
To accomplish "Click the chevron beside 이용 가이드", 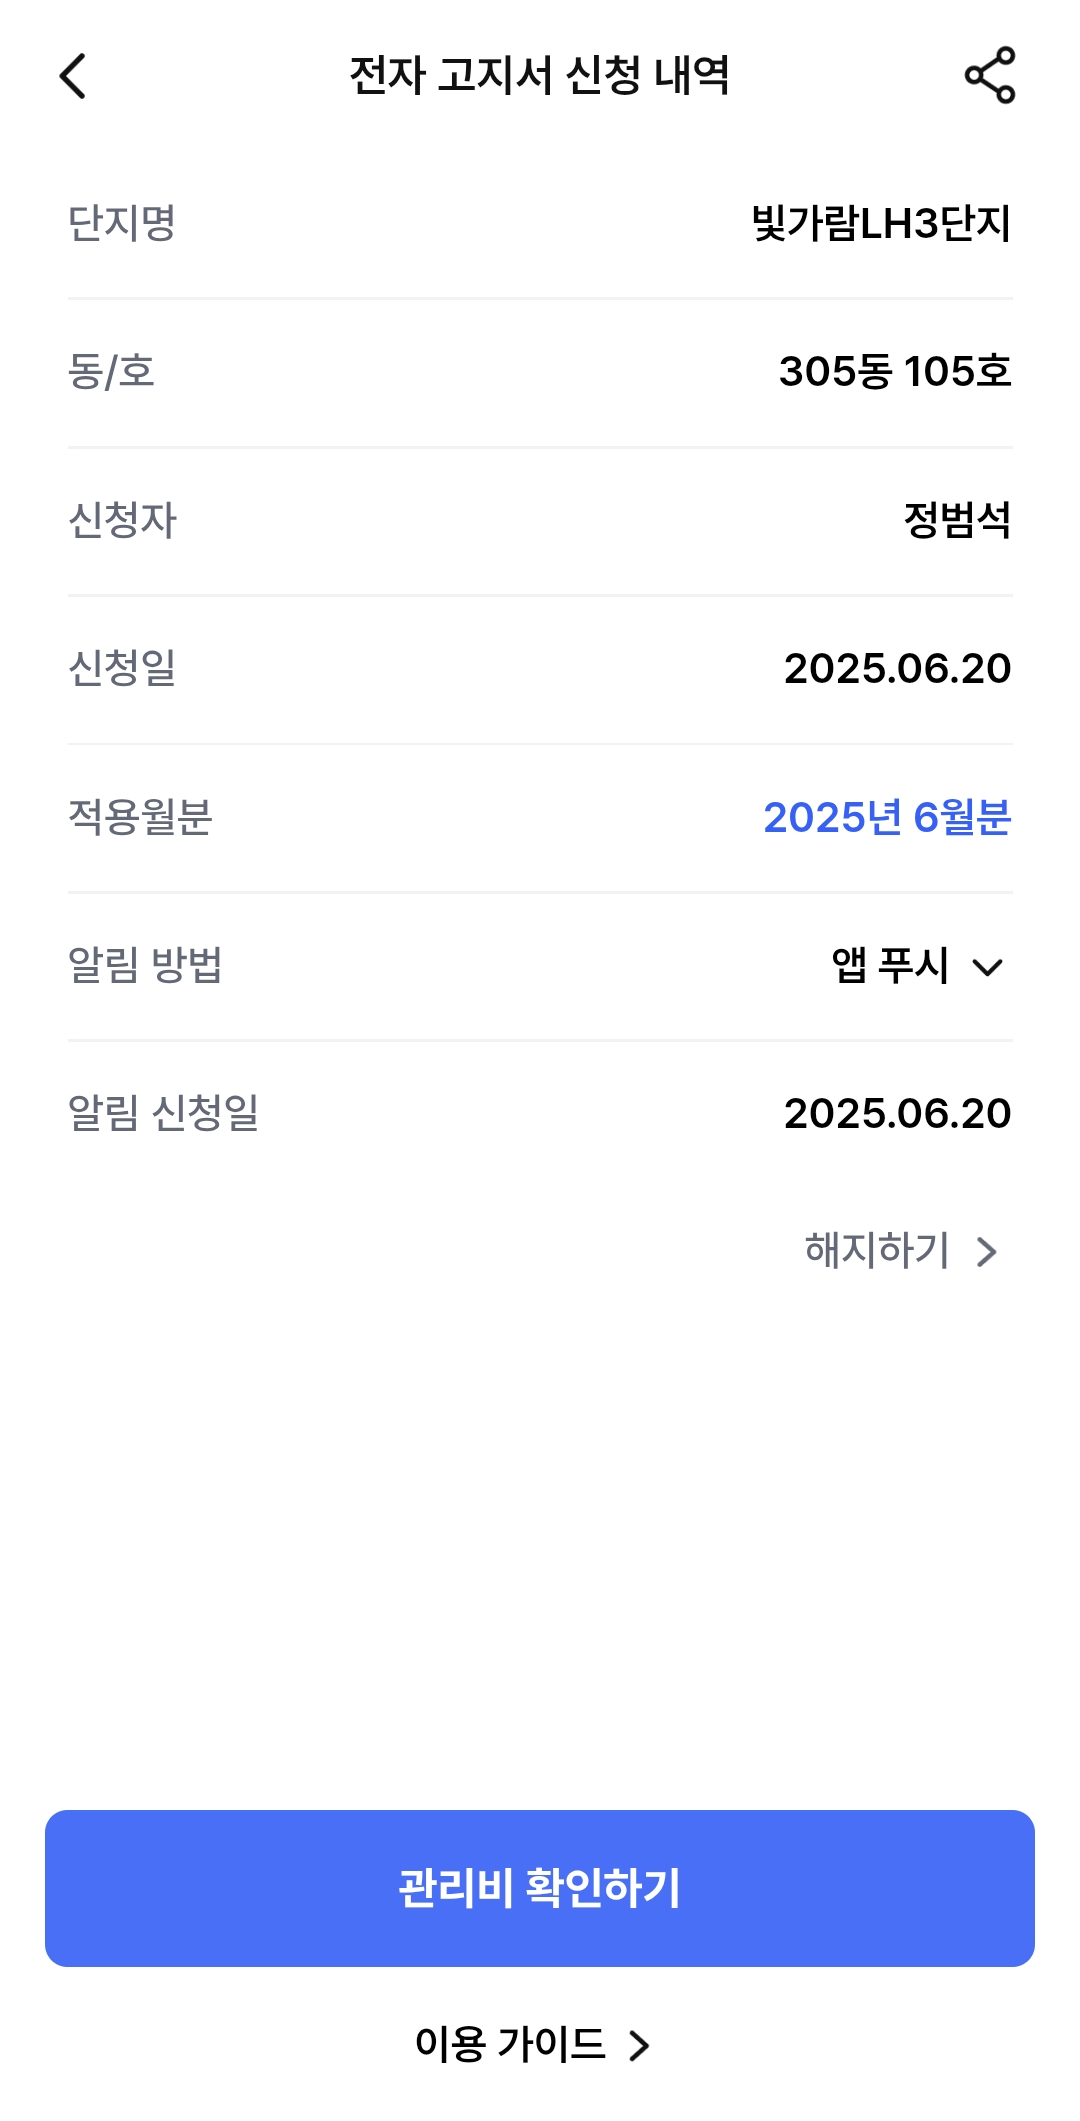I will click(639, 2046).
